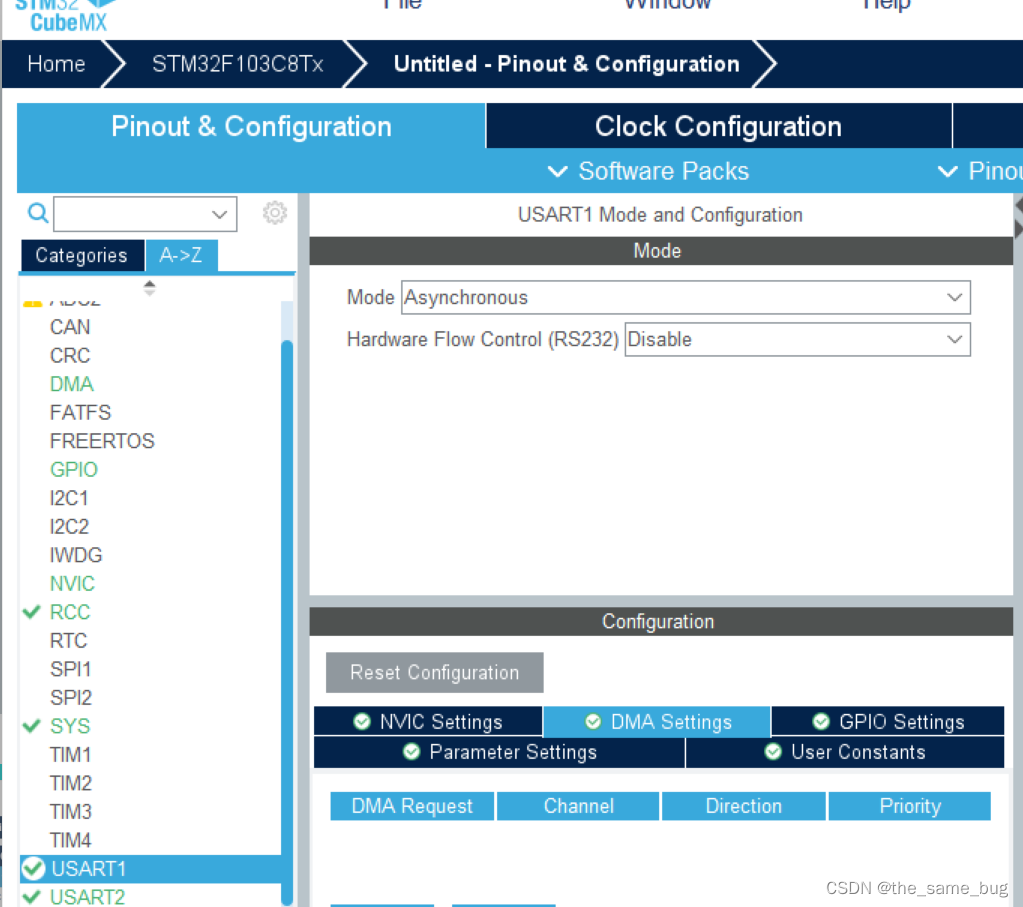Click the check icon on Parameter Settings tab
The height and width of the screenshot is (907, 1023).
point(411,752)
